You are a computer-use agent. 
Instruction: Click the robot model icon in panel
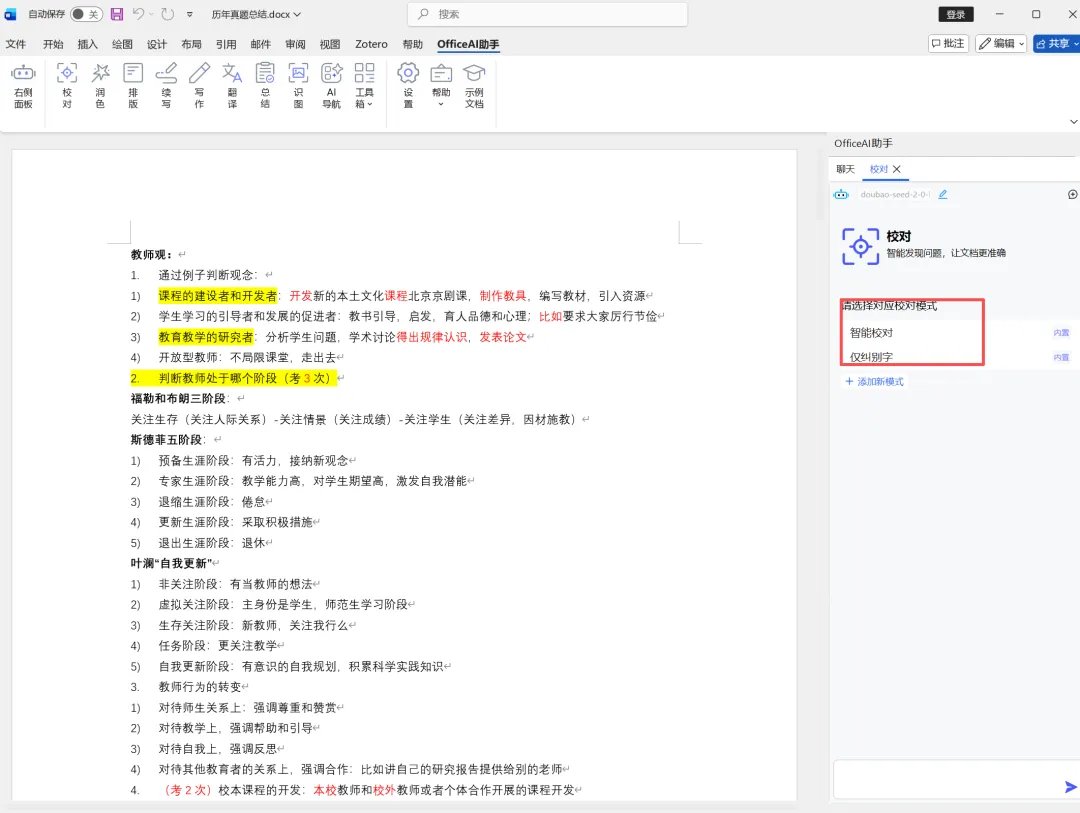[841, 194]
